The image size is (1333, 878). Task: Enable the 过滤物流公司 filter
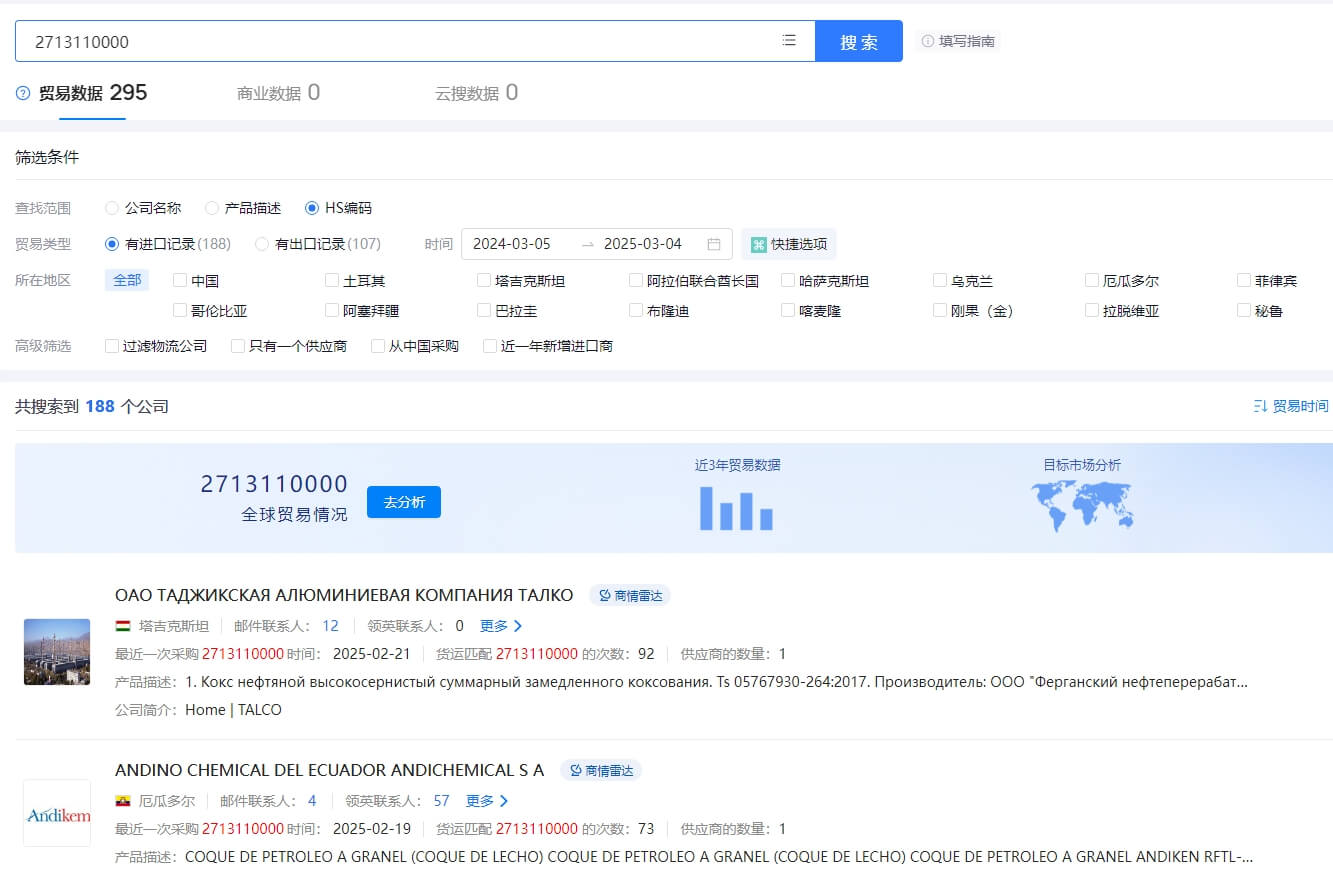112,346
